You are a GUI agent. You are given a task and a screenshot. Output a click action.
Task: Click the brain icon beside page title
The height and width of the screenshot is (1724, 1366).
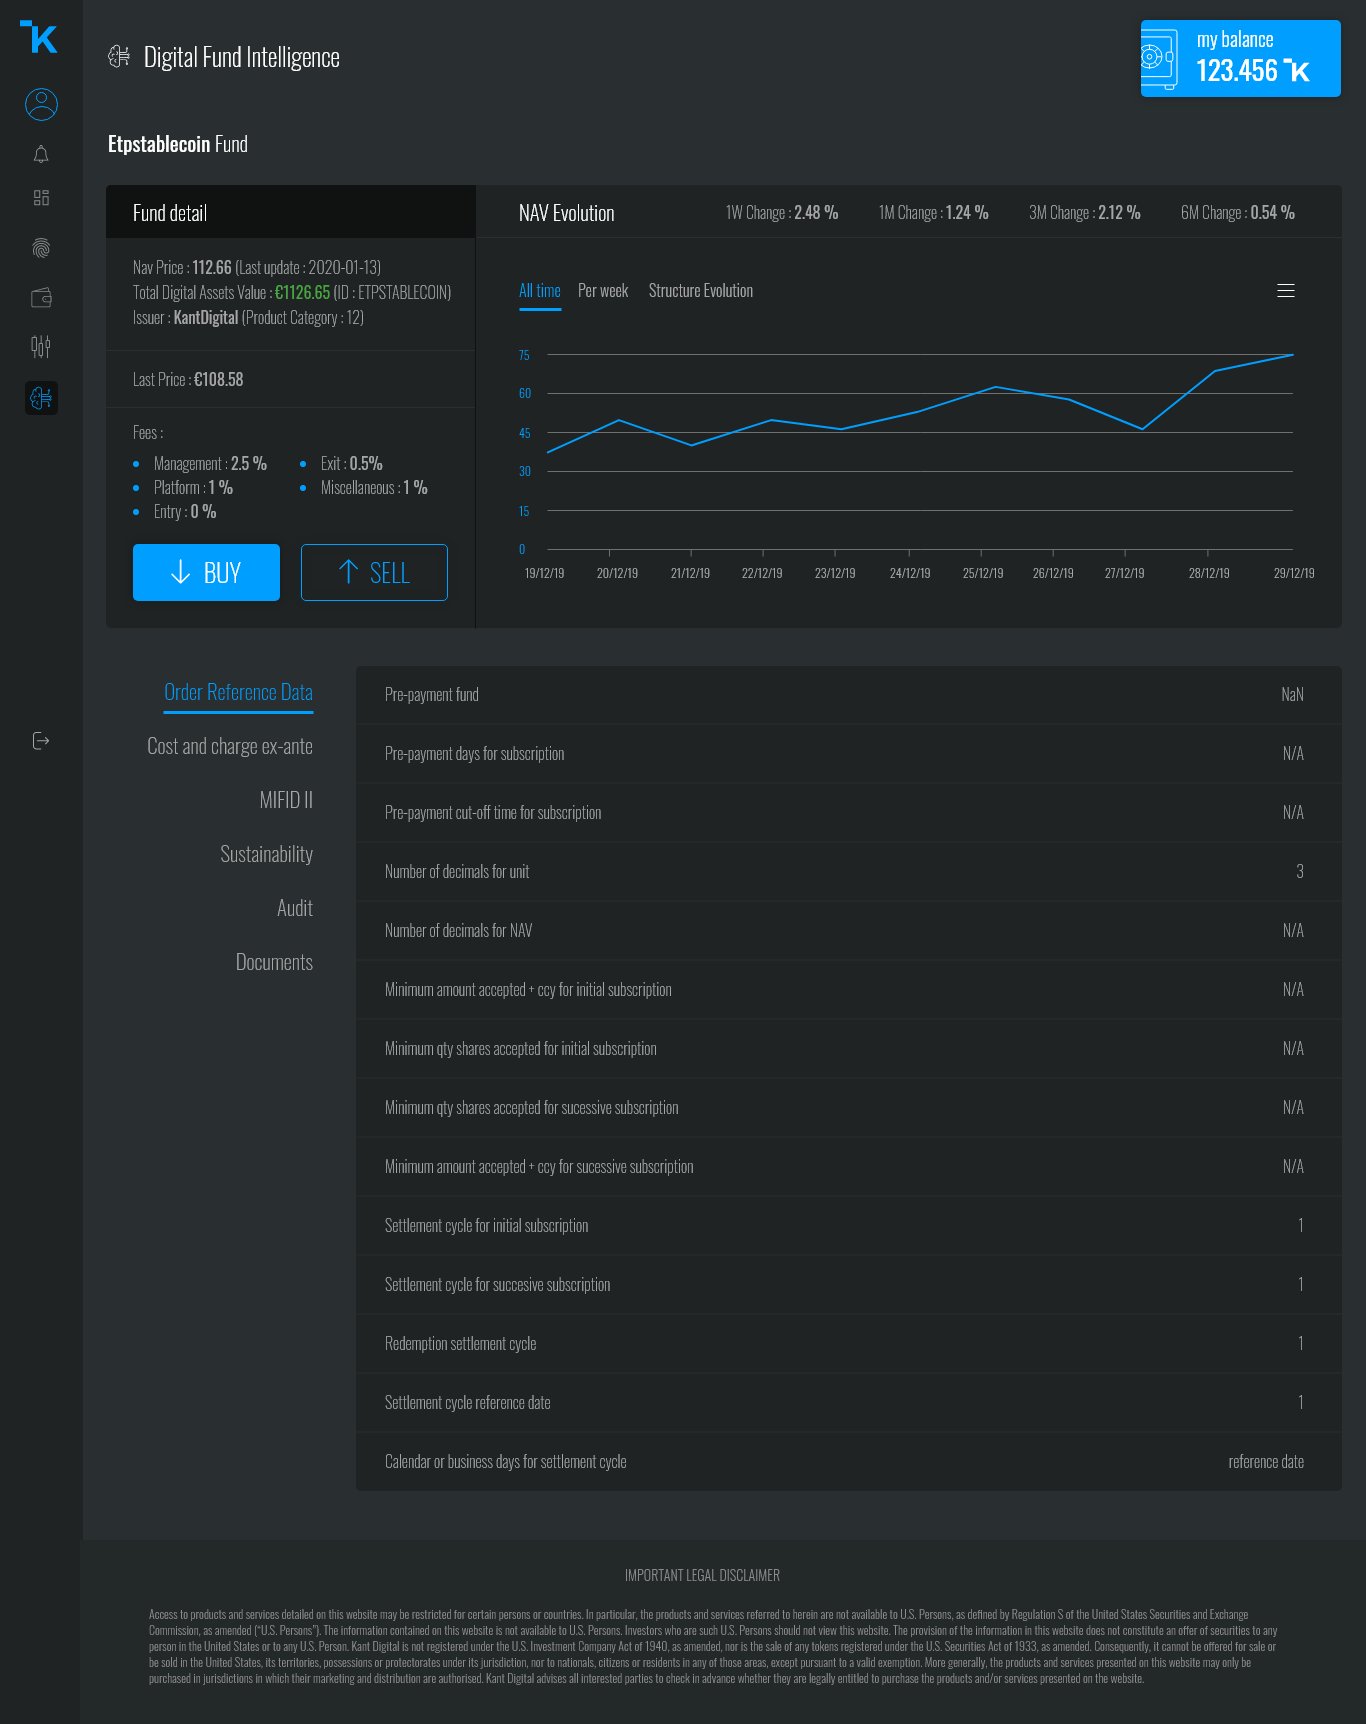(119, 57)
